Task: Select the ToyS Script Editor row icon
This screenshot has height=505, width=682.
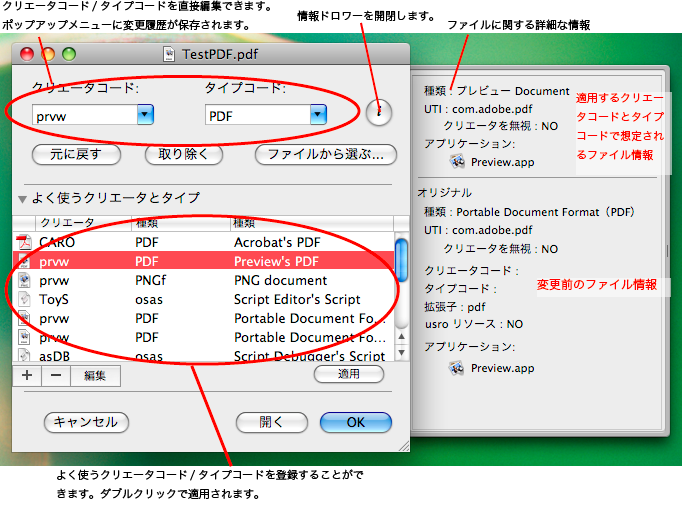Action: pos(24,300)
